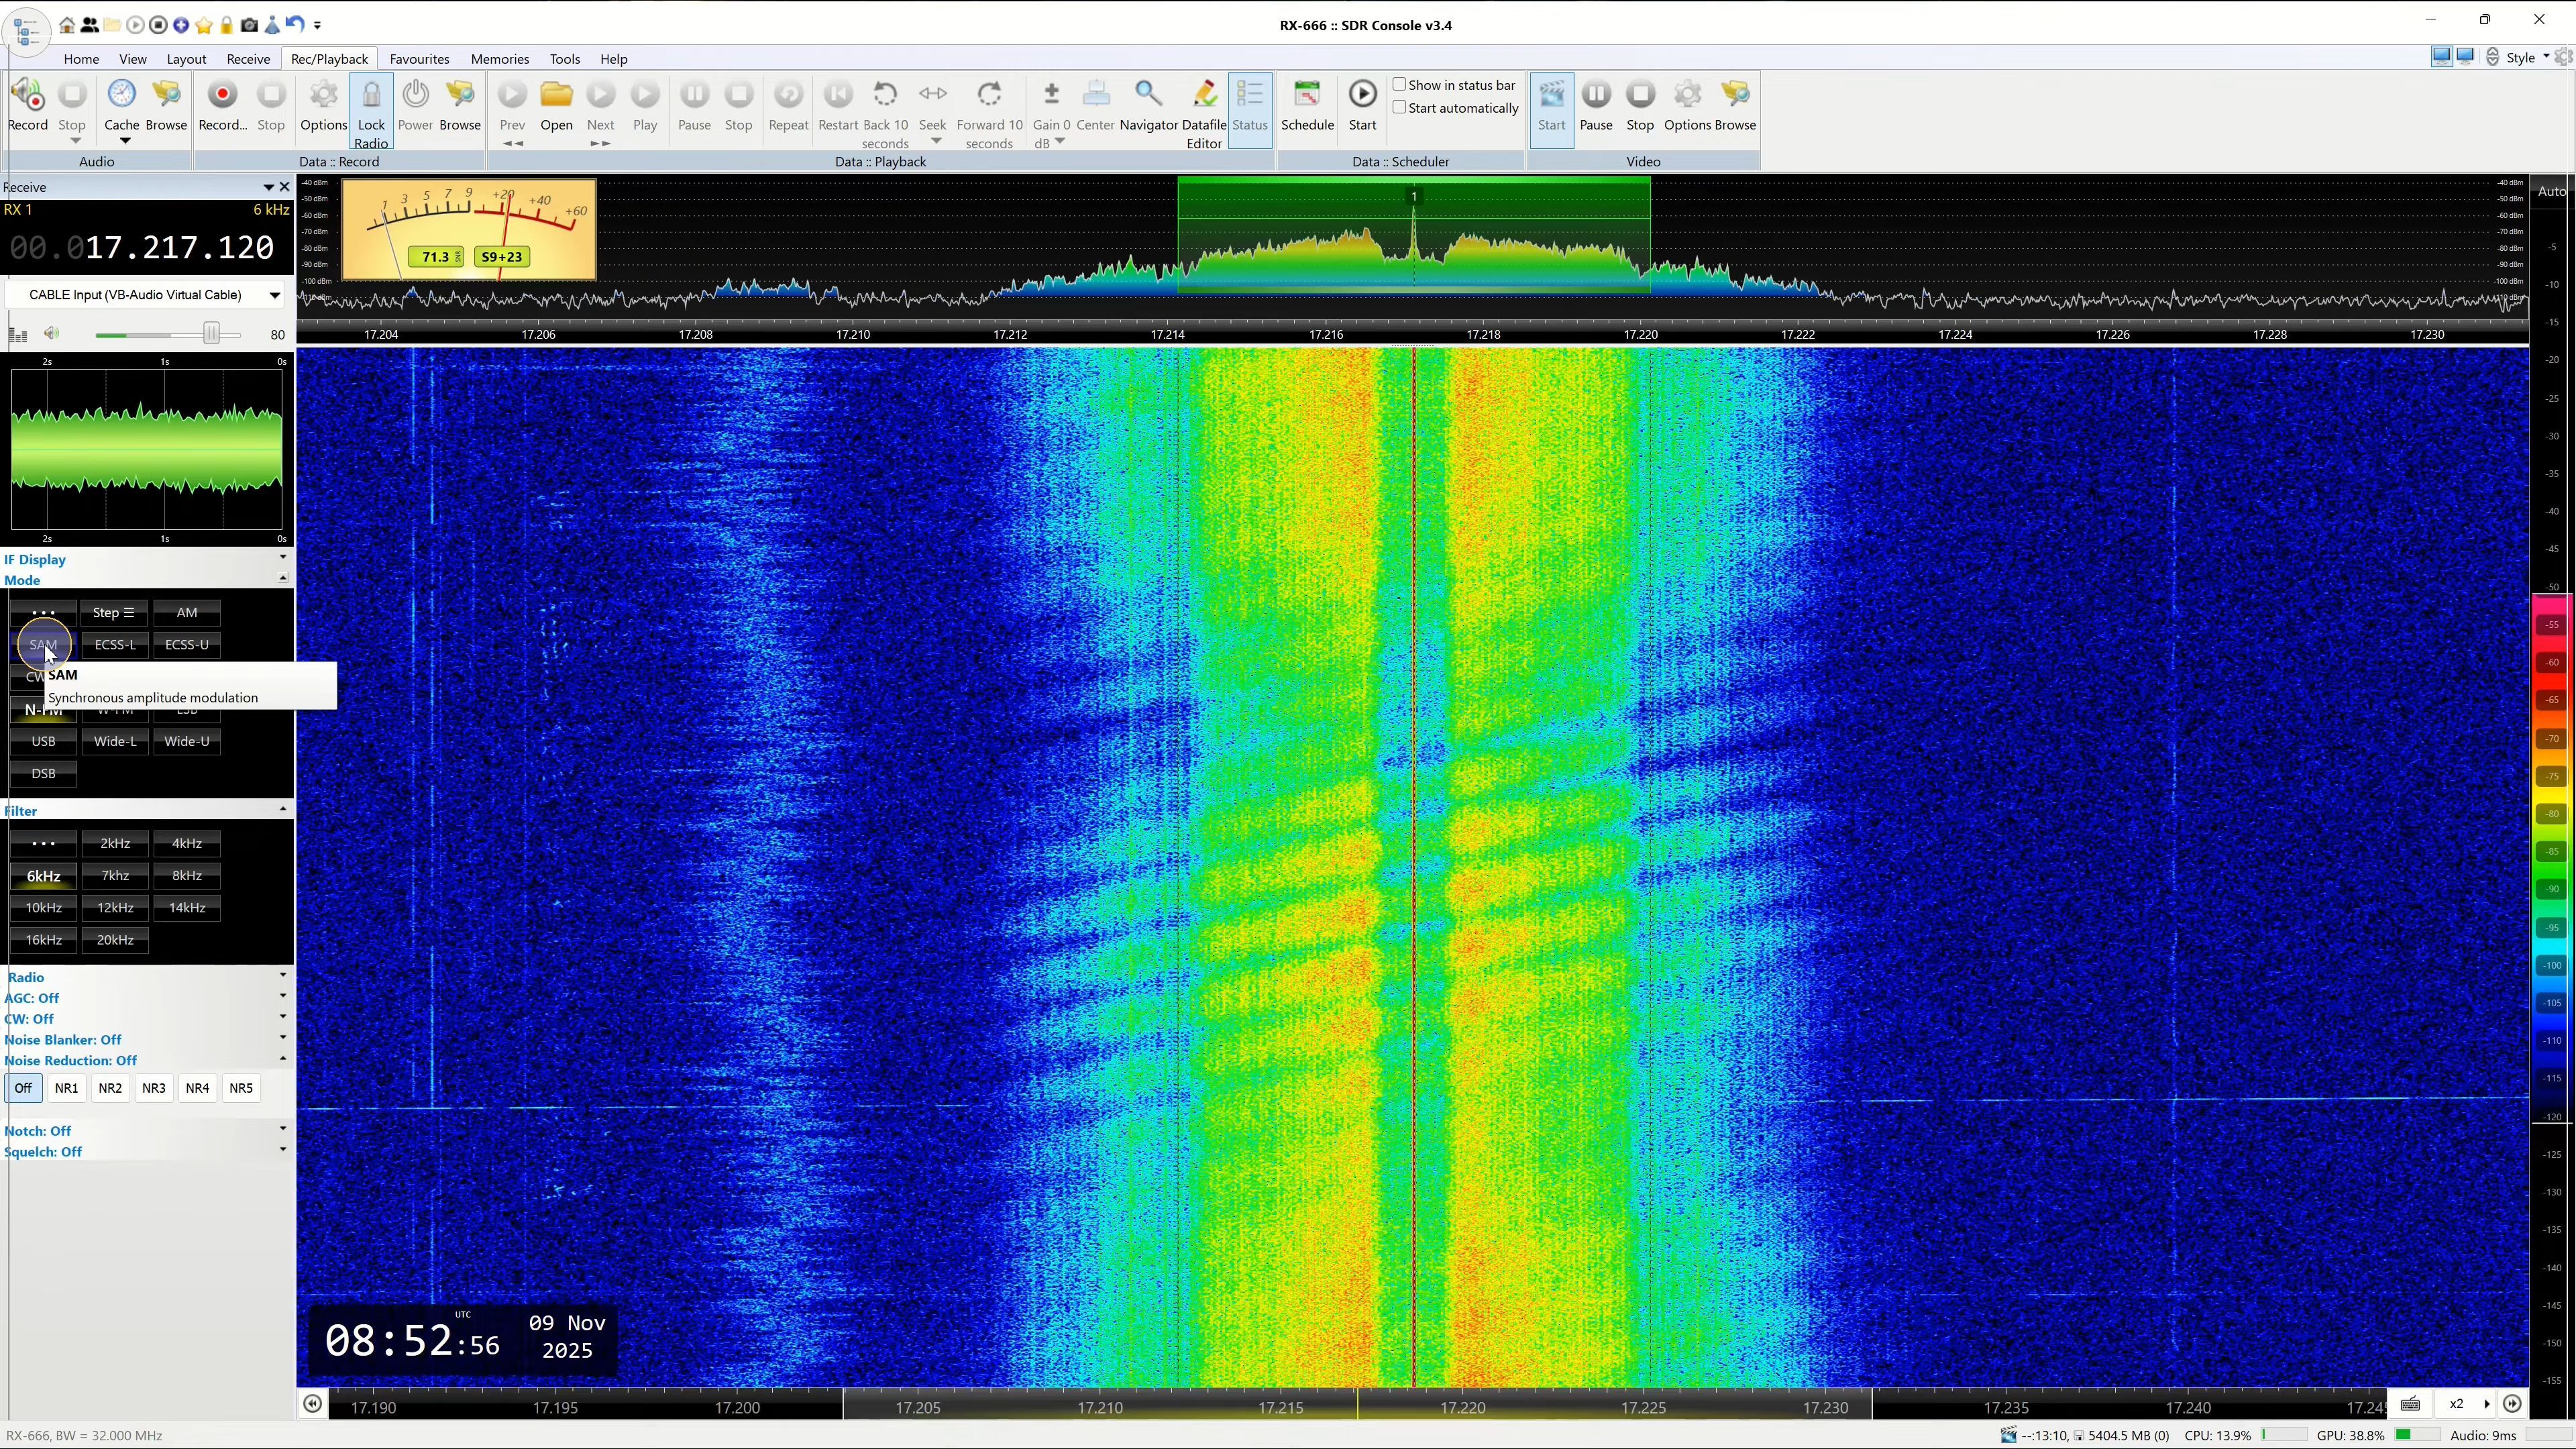Click the Lock Radio icon
Screen dimensions: 2576x1449
click(x=371, y=96)
